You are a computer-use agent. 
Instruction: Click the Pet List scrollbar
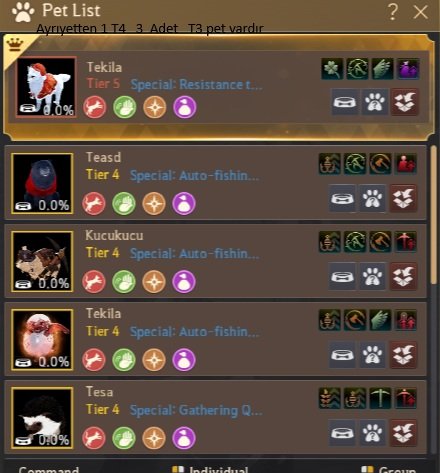point(434,215)
